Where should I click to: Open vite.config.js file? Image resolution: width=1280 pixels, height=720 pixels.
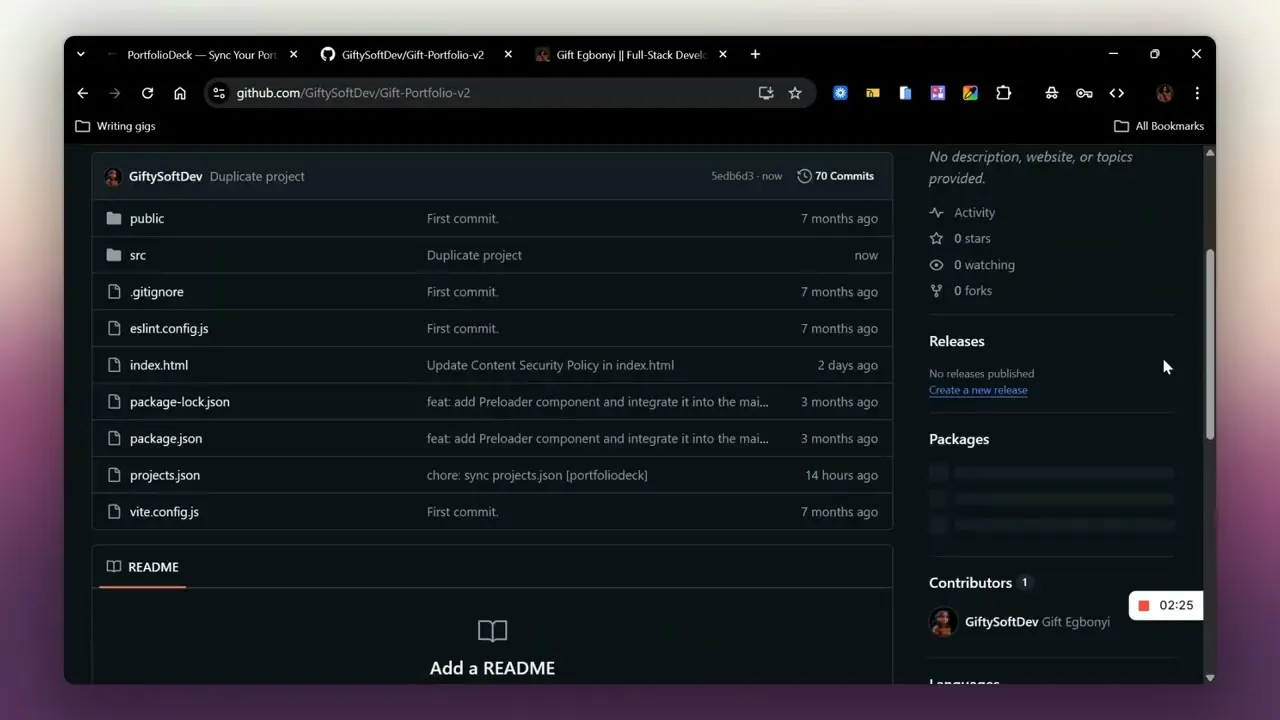click(164, 512)
